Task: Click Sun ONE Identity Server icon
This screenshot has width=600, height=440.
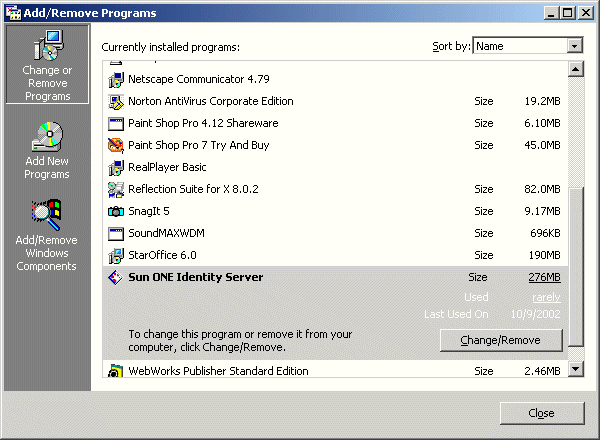Action: pos(116,277)
